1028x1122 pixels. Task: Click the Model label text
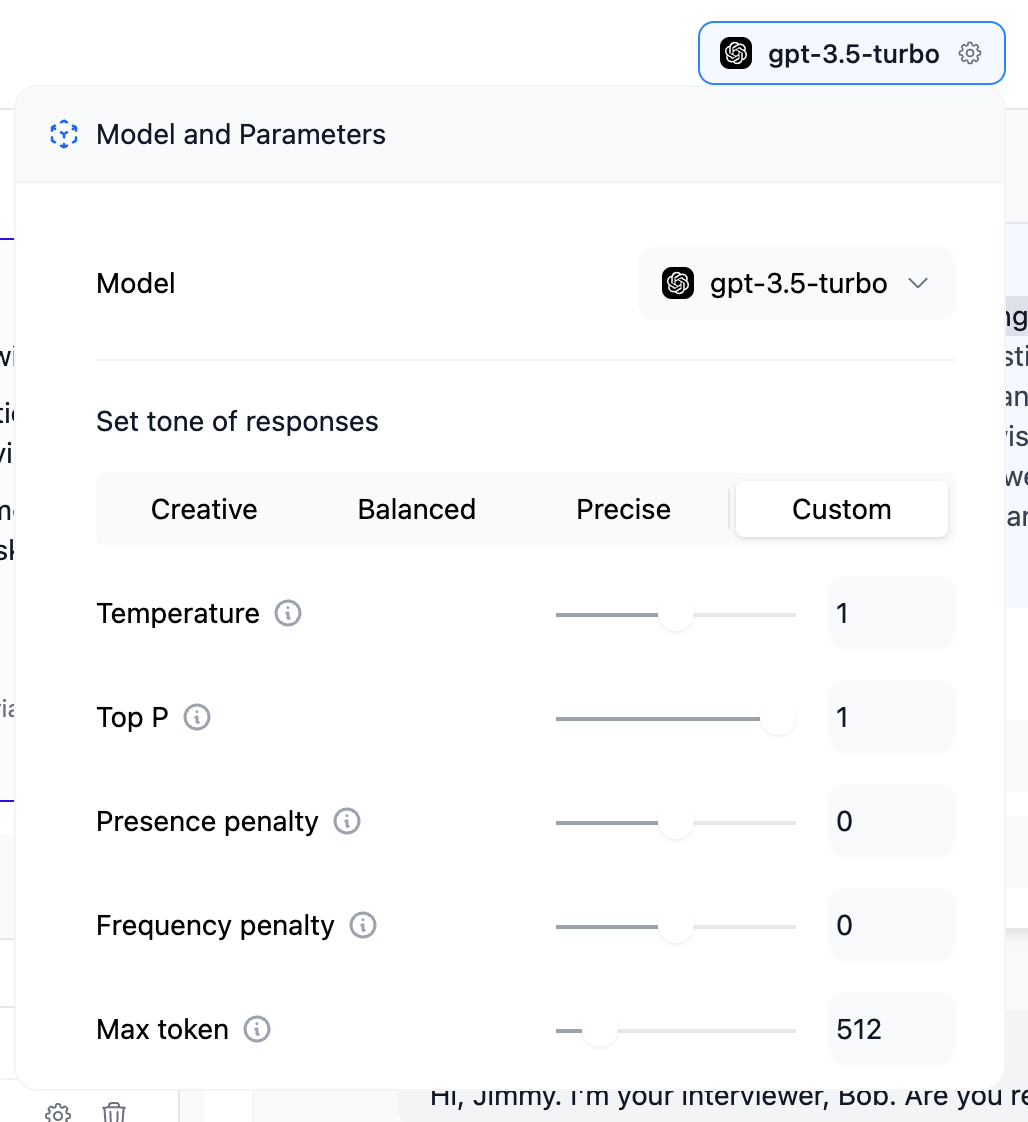pos(136,283)
